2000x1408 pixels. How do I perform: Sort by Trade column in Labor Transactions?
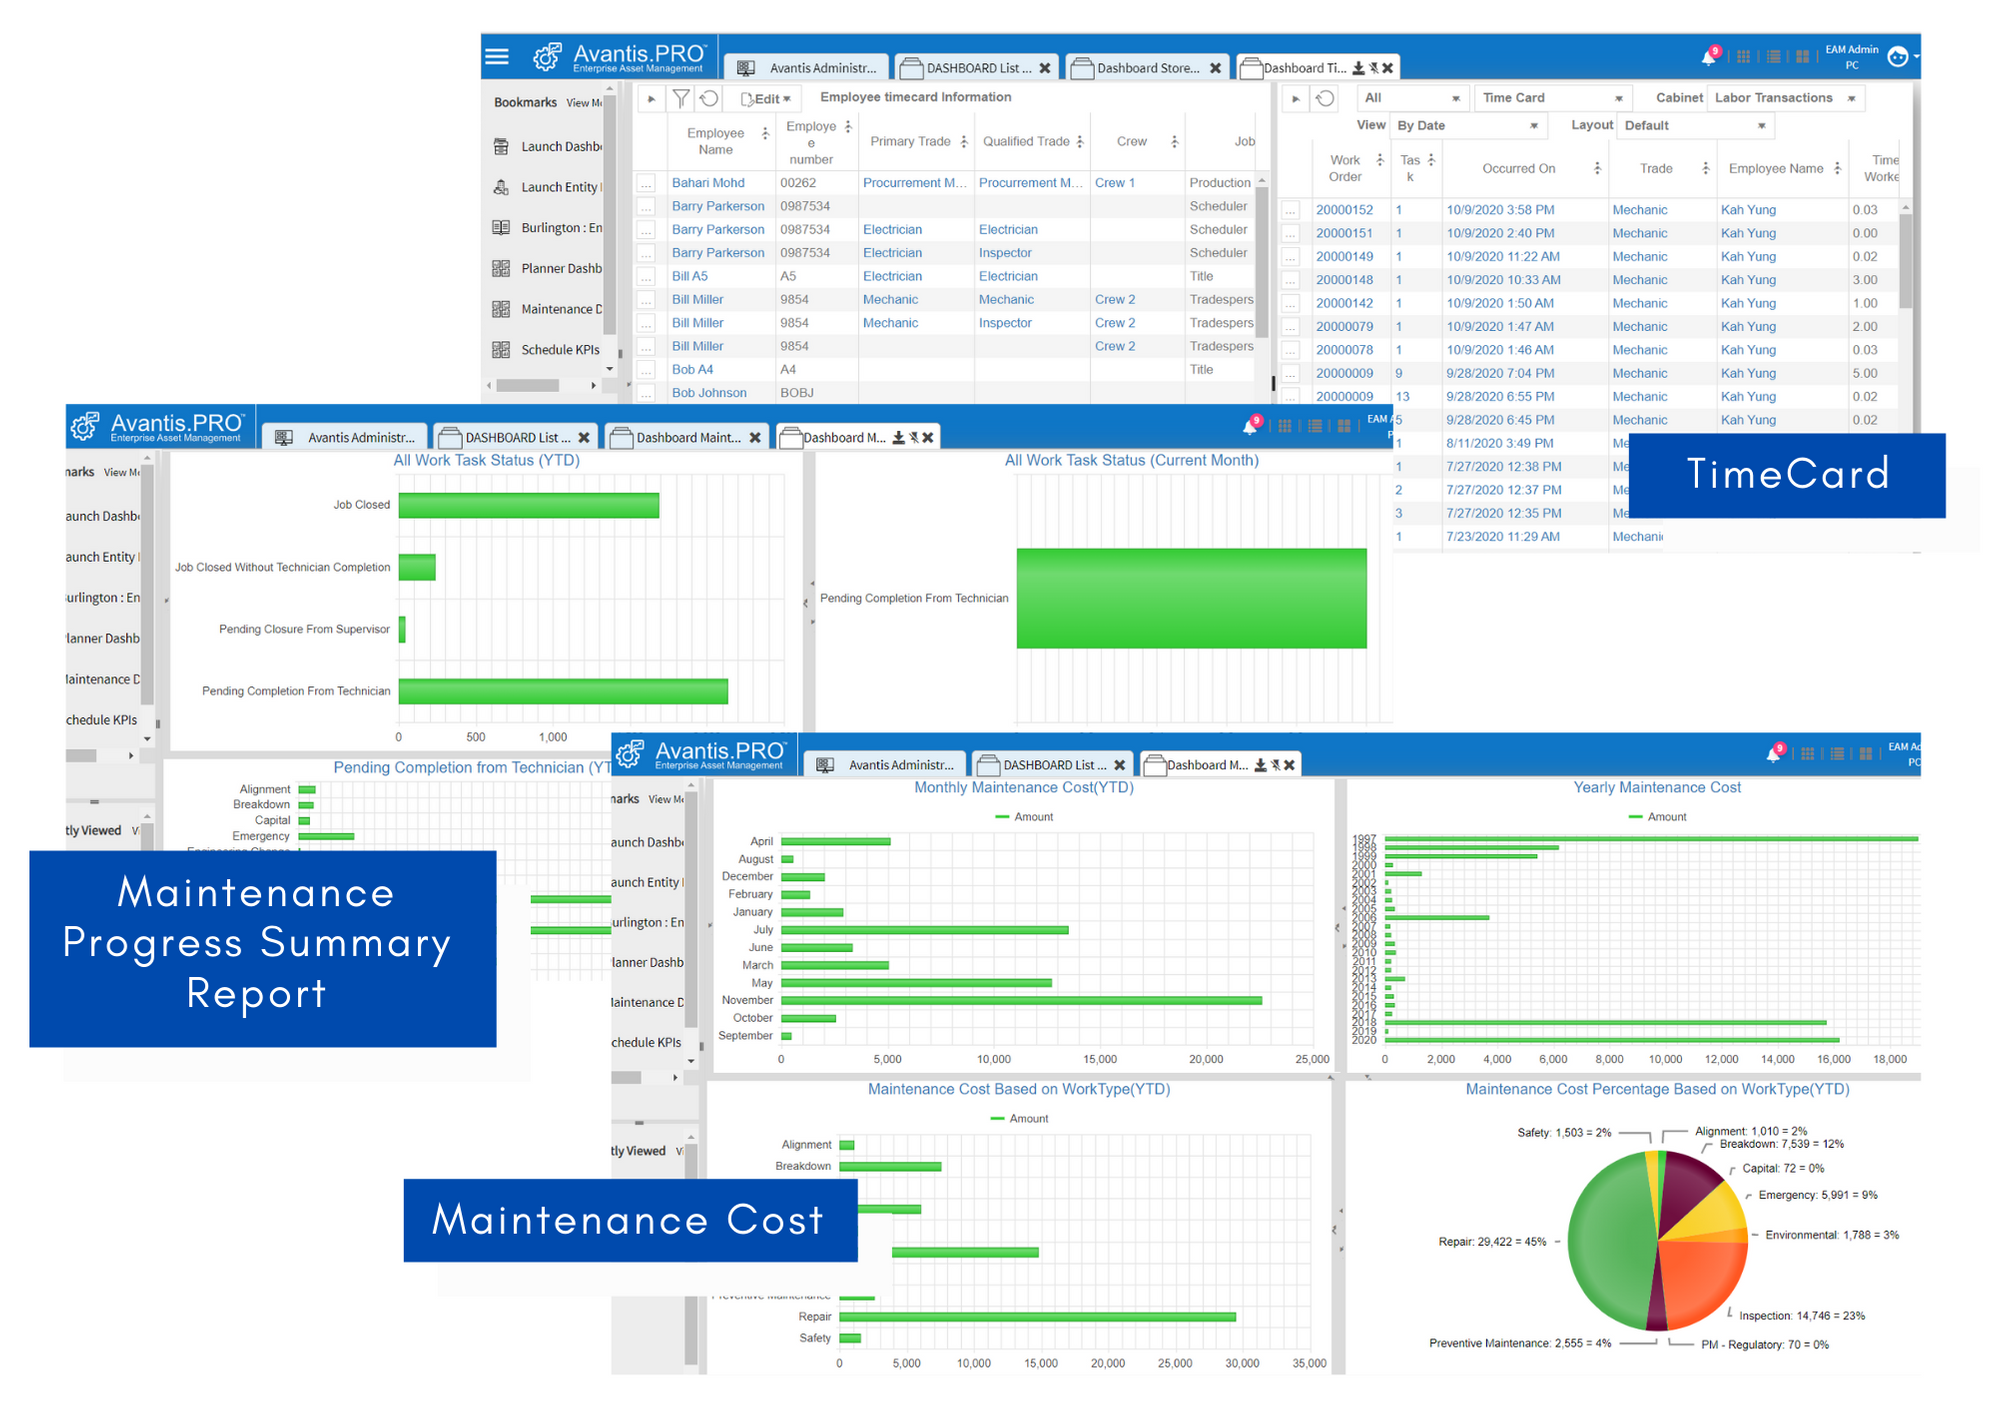point(1705,168)
